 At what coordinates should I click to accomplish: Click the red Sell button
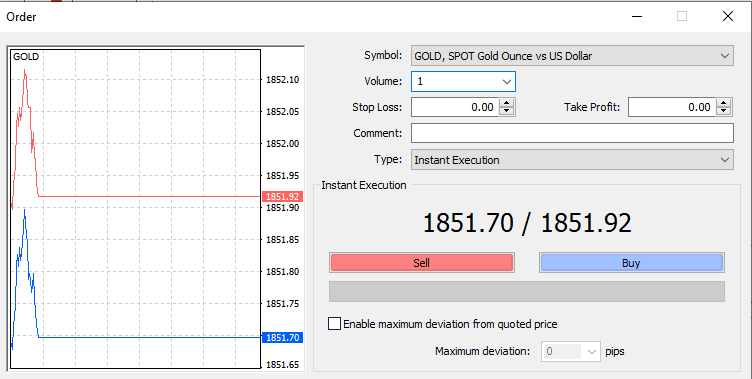click(x=422, y=263)
